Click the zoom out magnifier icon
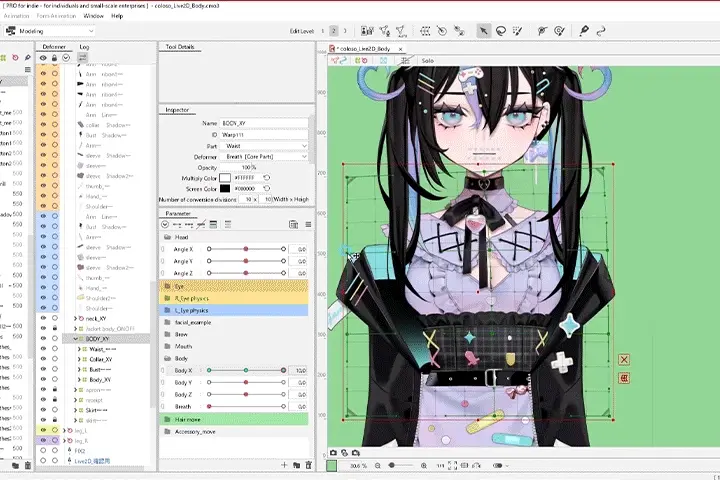This screenshot has width=720, height=480. (x=377, y=465)
